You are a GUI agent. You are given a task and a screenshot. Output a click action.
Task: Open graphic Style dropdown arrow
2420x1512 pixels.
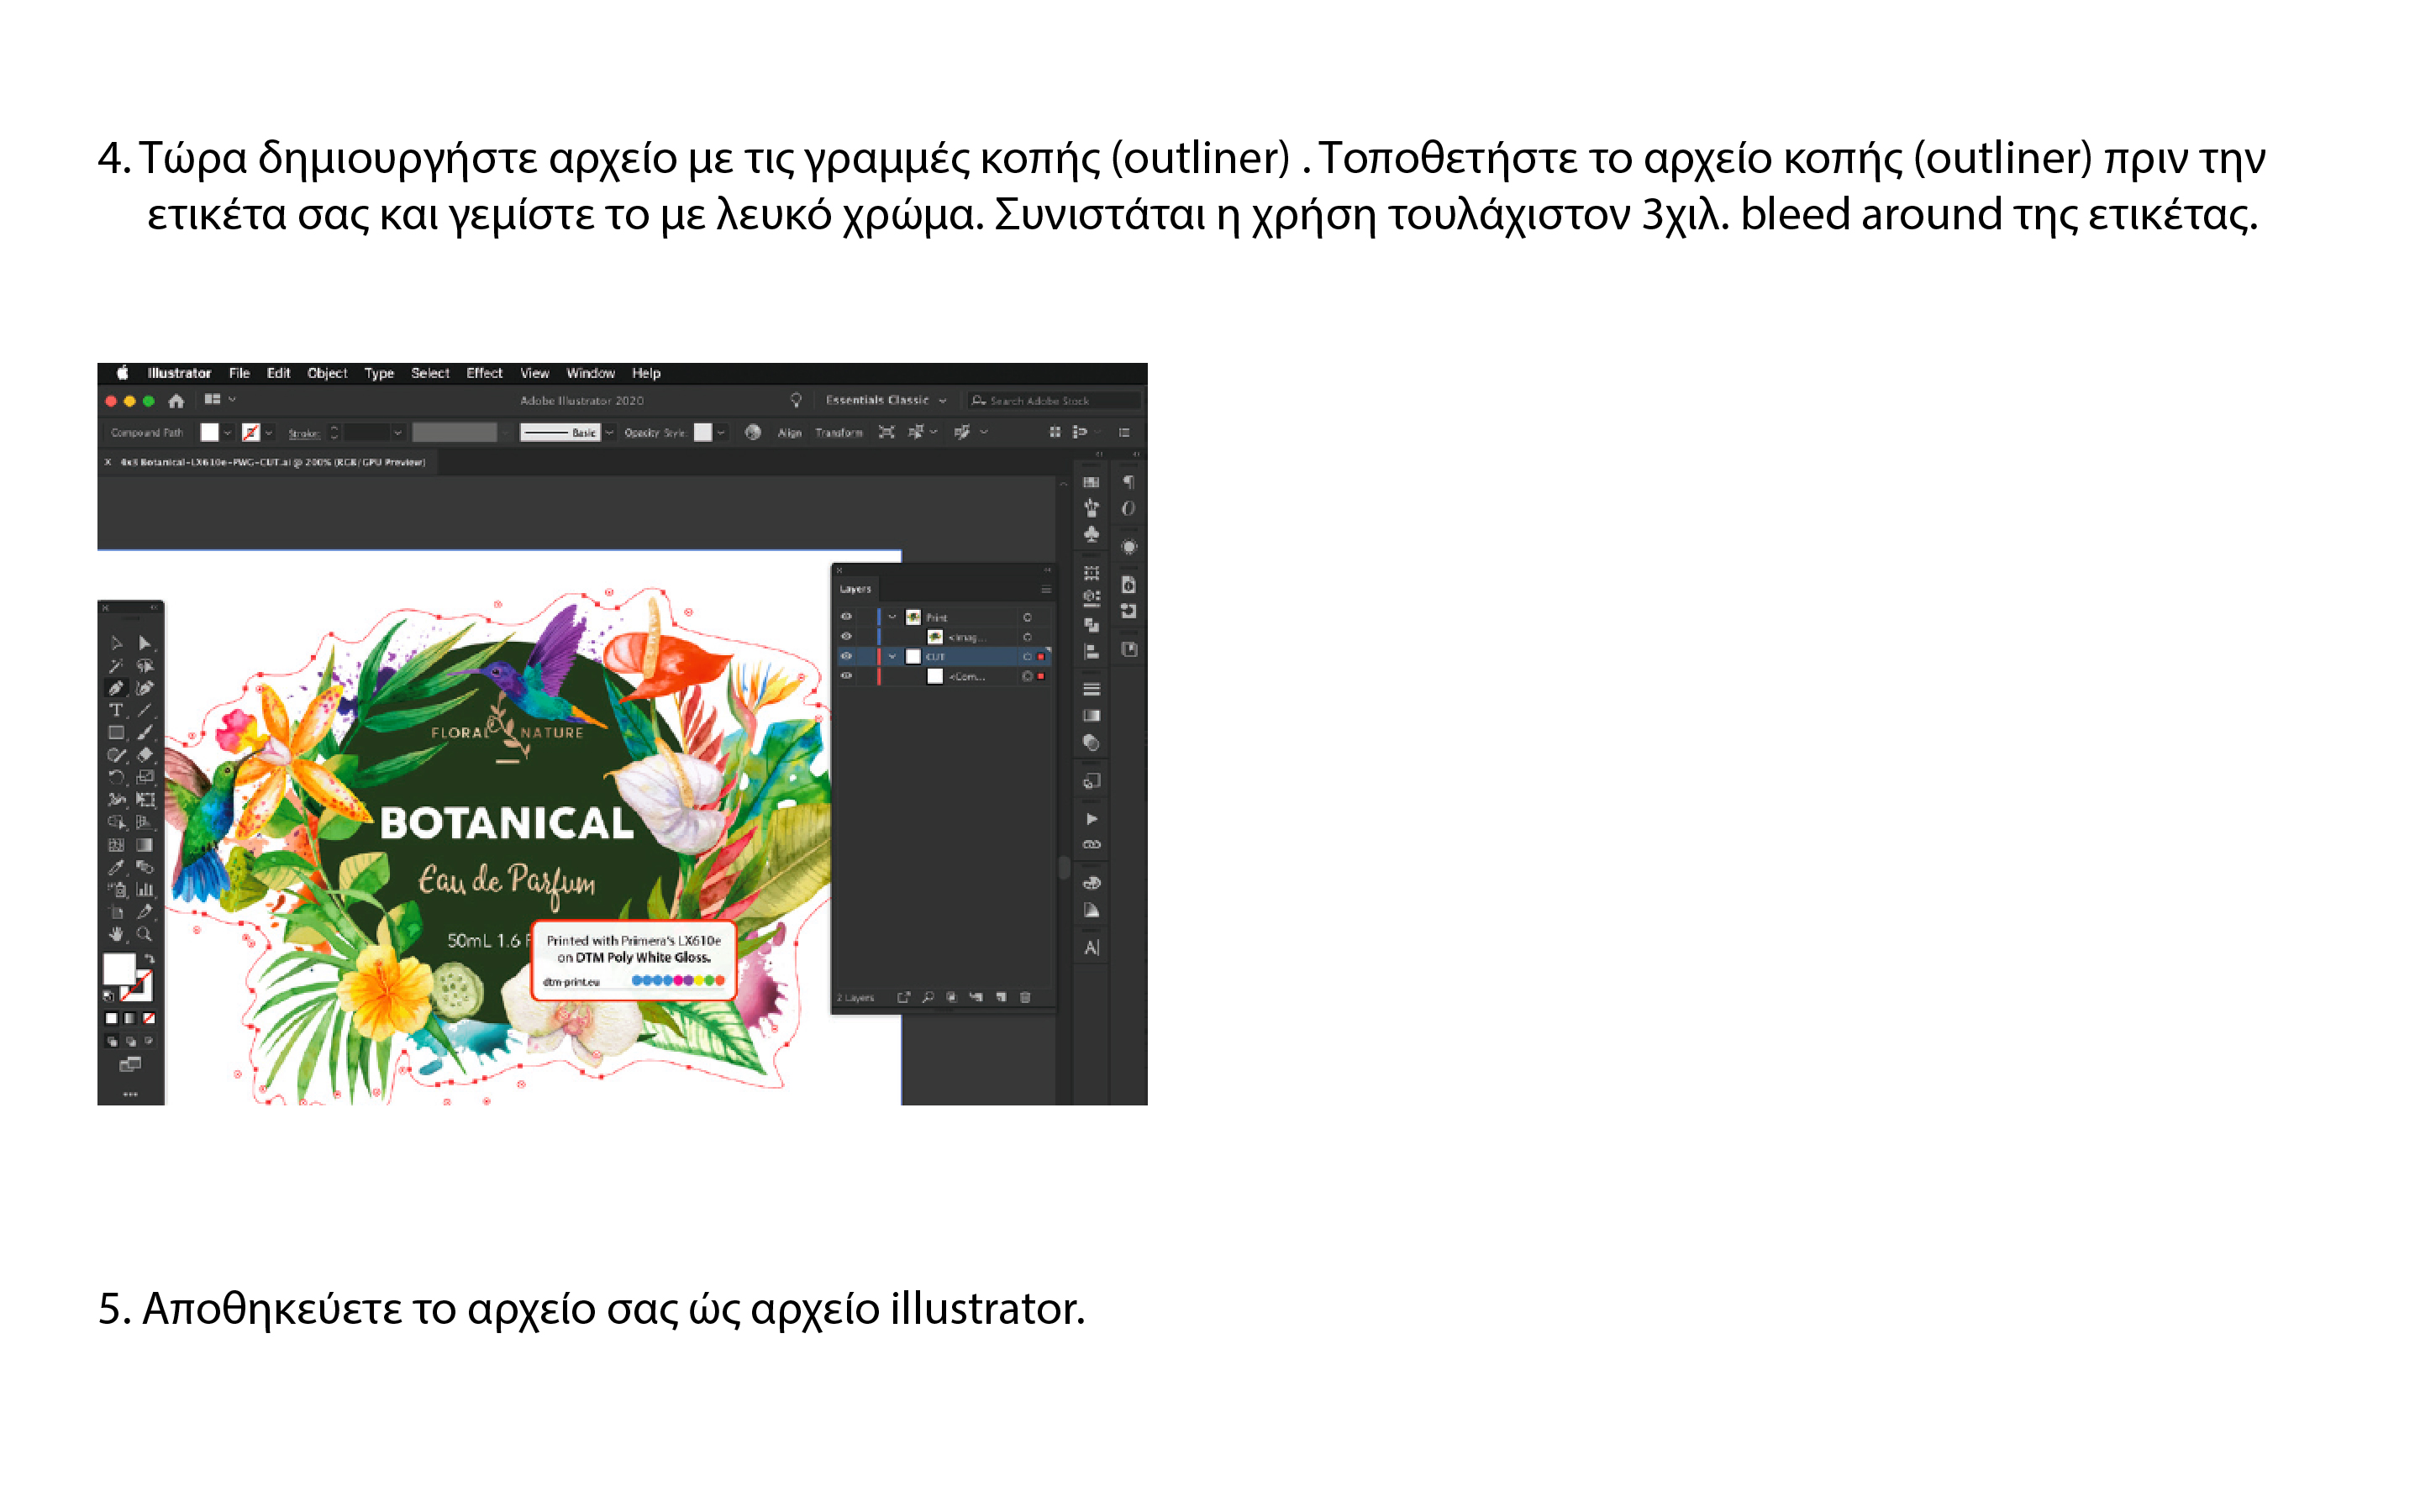tap(721, 433)
